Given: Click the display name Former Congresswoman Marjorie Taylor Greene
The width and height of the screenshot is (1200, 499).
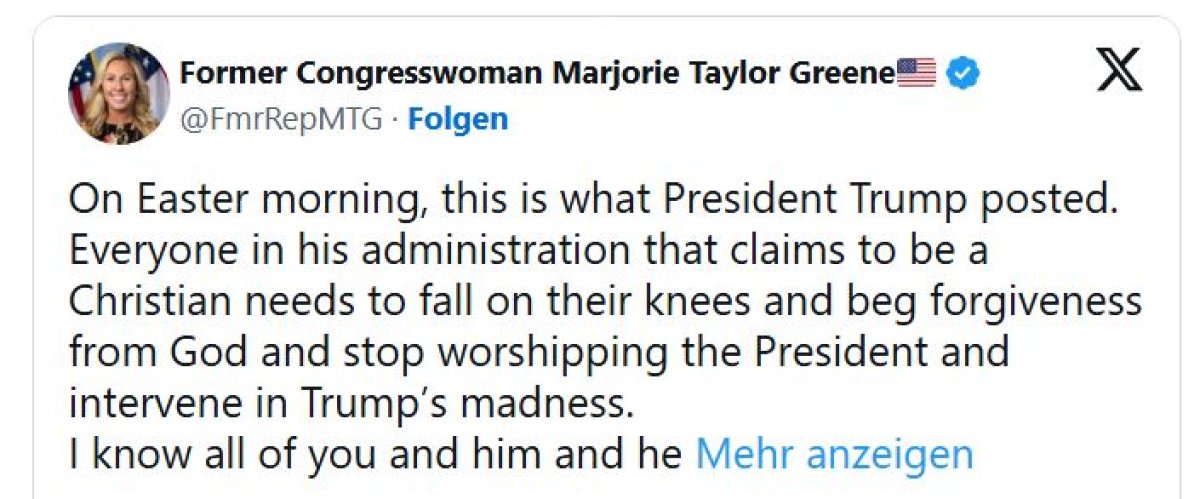Looking at the screenshot, I should (536, 72).
